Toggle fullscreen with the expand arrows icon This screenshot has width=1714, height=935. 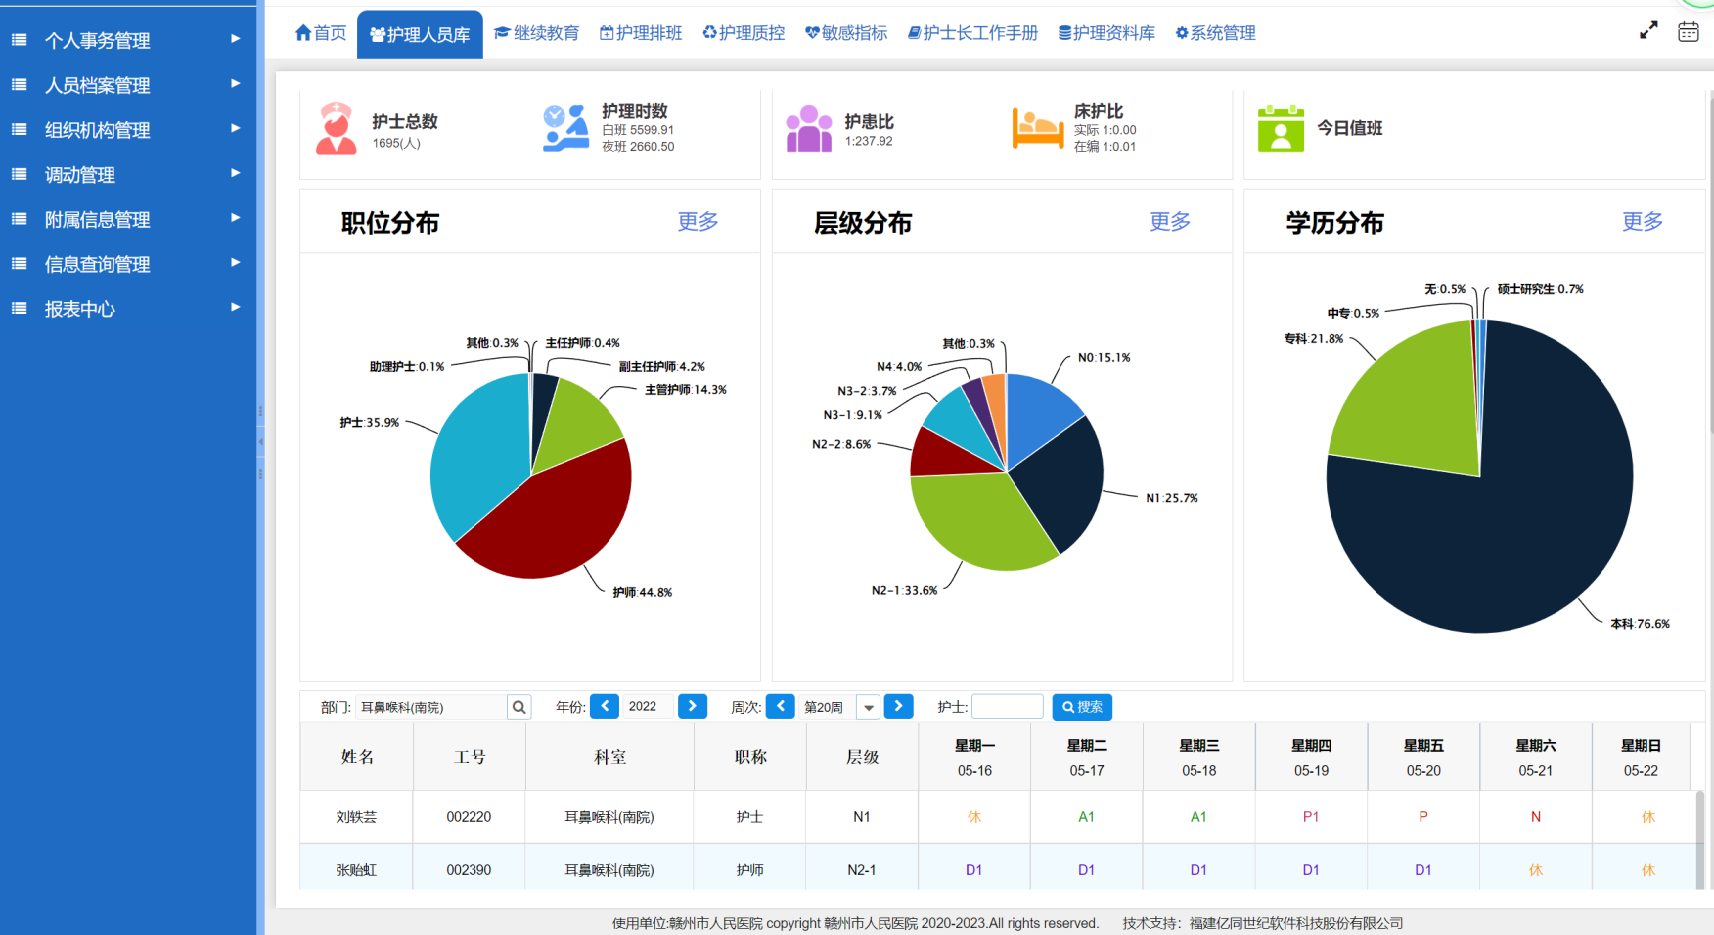pos(1648,31)
